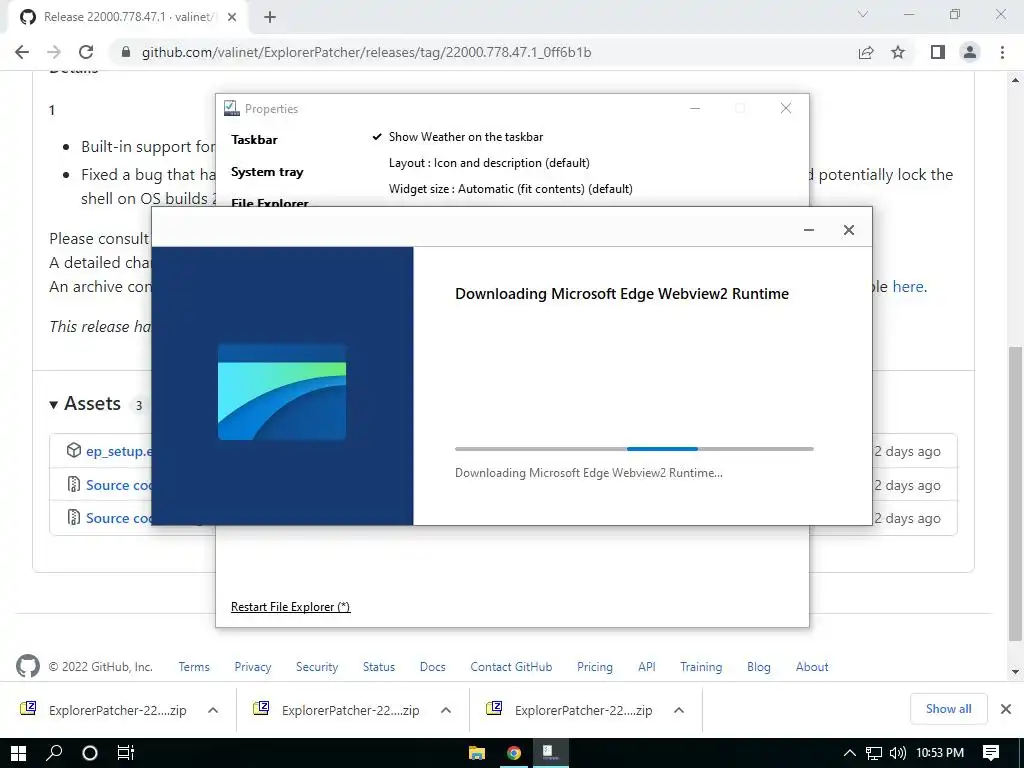Close the Webview2 download dialog

pyautogui.click(x=848, y=230)
